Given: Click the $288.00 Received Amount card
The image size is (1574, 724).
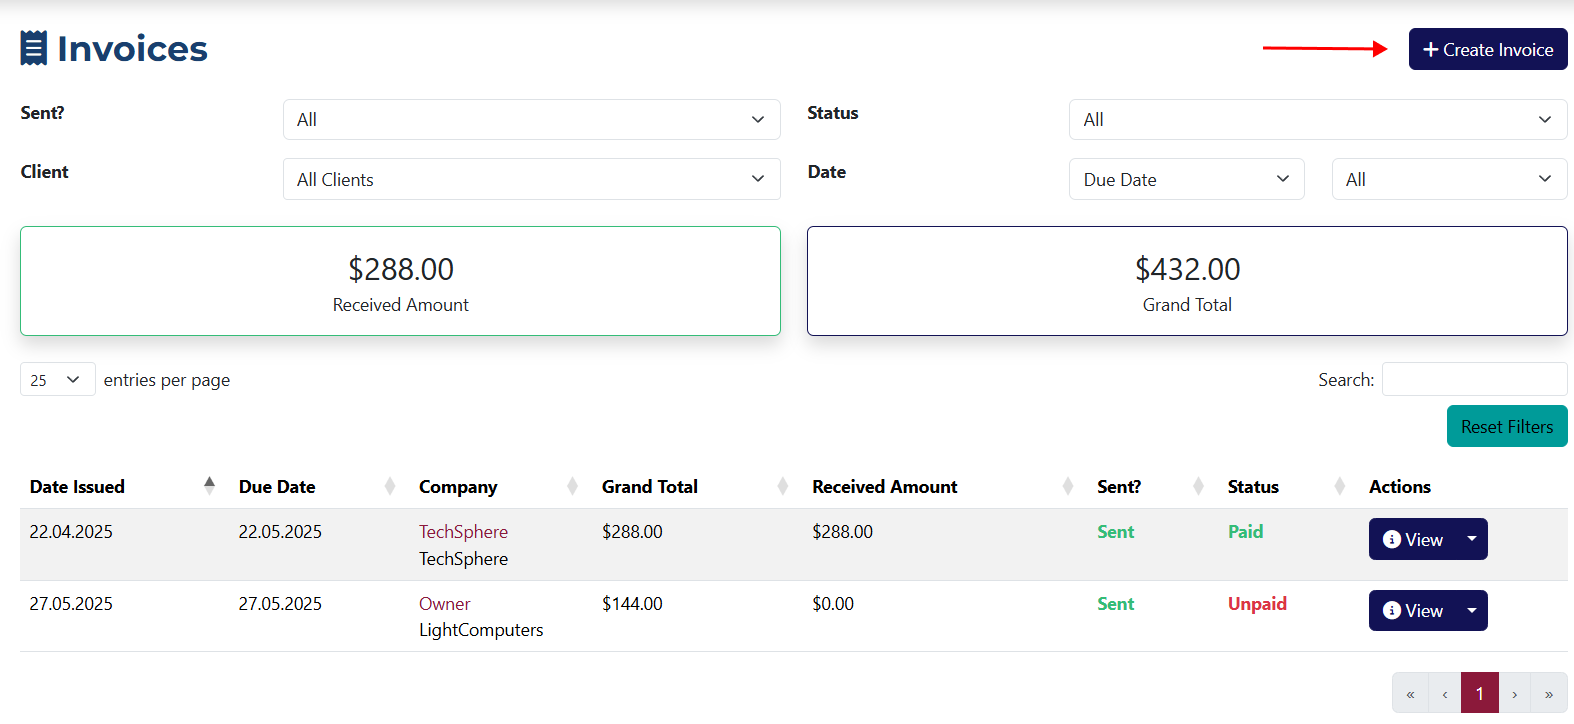Looking at the screenshot, I should point(400,281).
